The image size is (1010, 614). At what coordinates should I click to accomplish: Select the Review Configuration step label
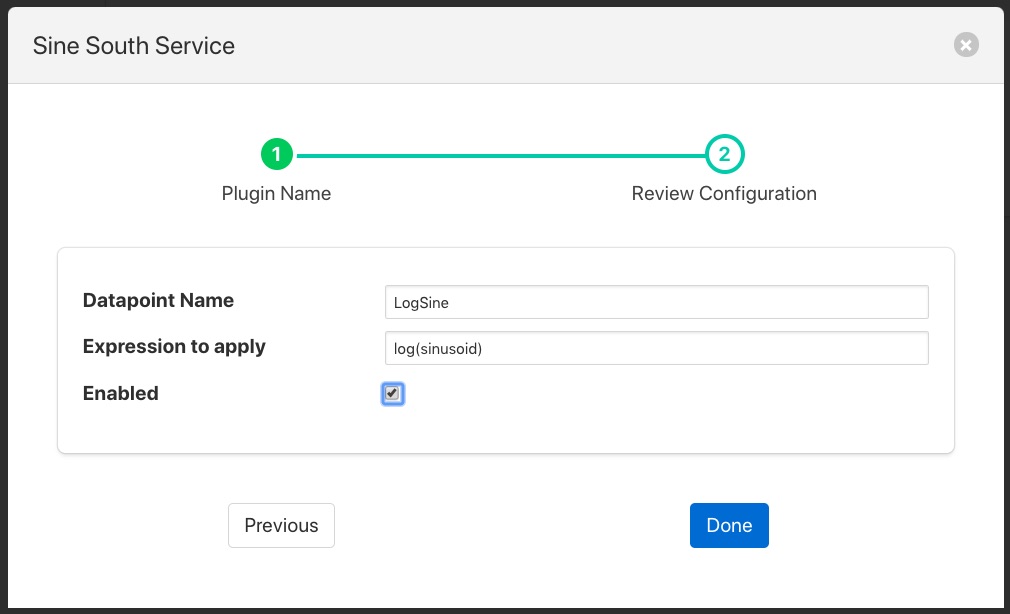point(724,193)
